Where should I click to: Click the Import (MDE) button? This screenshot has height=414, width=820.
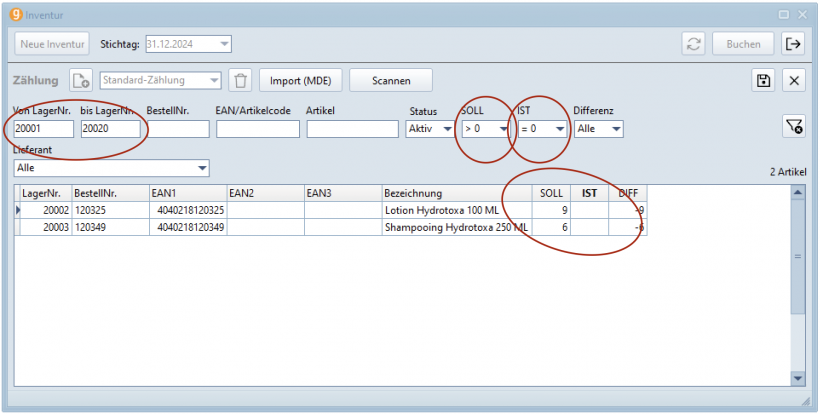(x=300, y=81)
